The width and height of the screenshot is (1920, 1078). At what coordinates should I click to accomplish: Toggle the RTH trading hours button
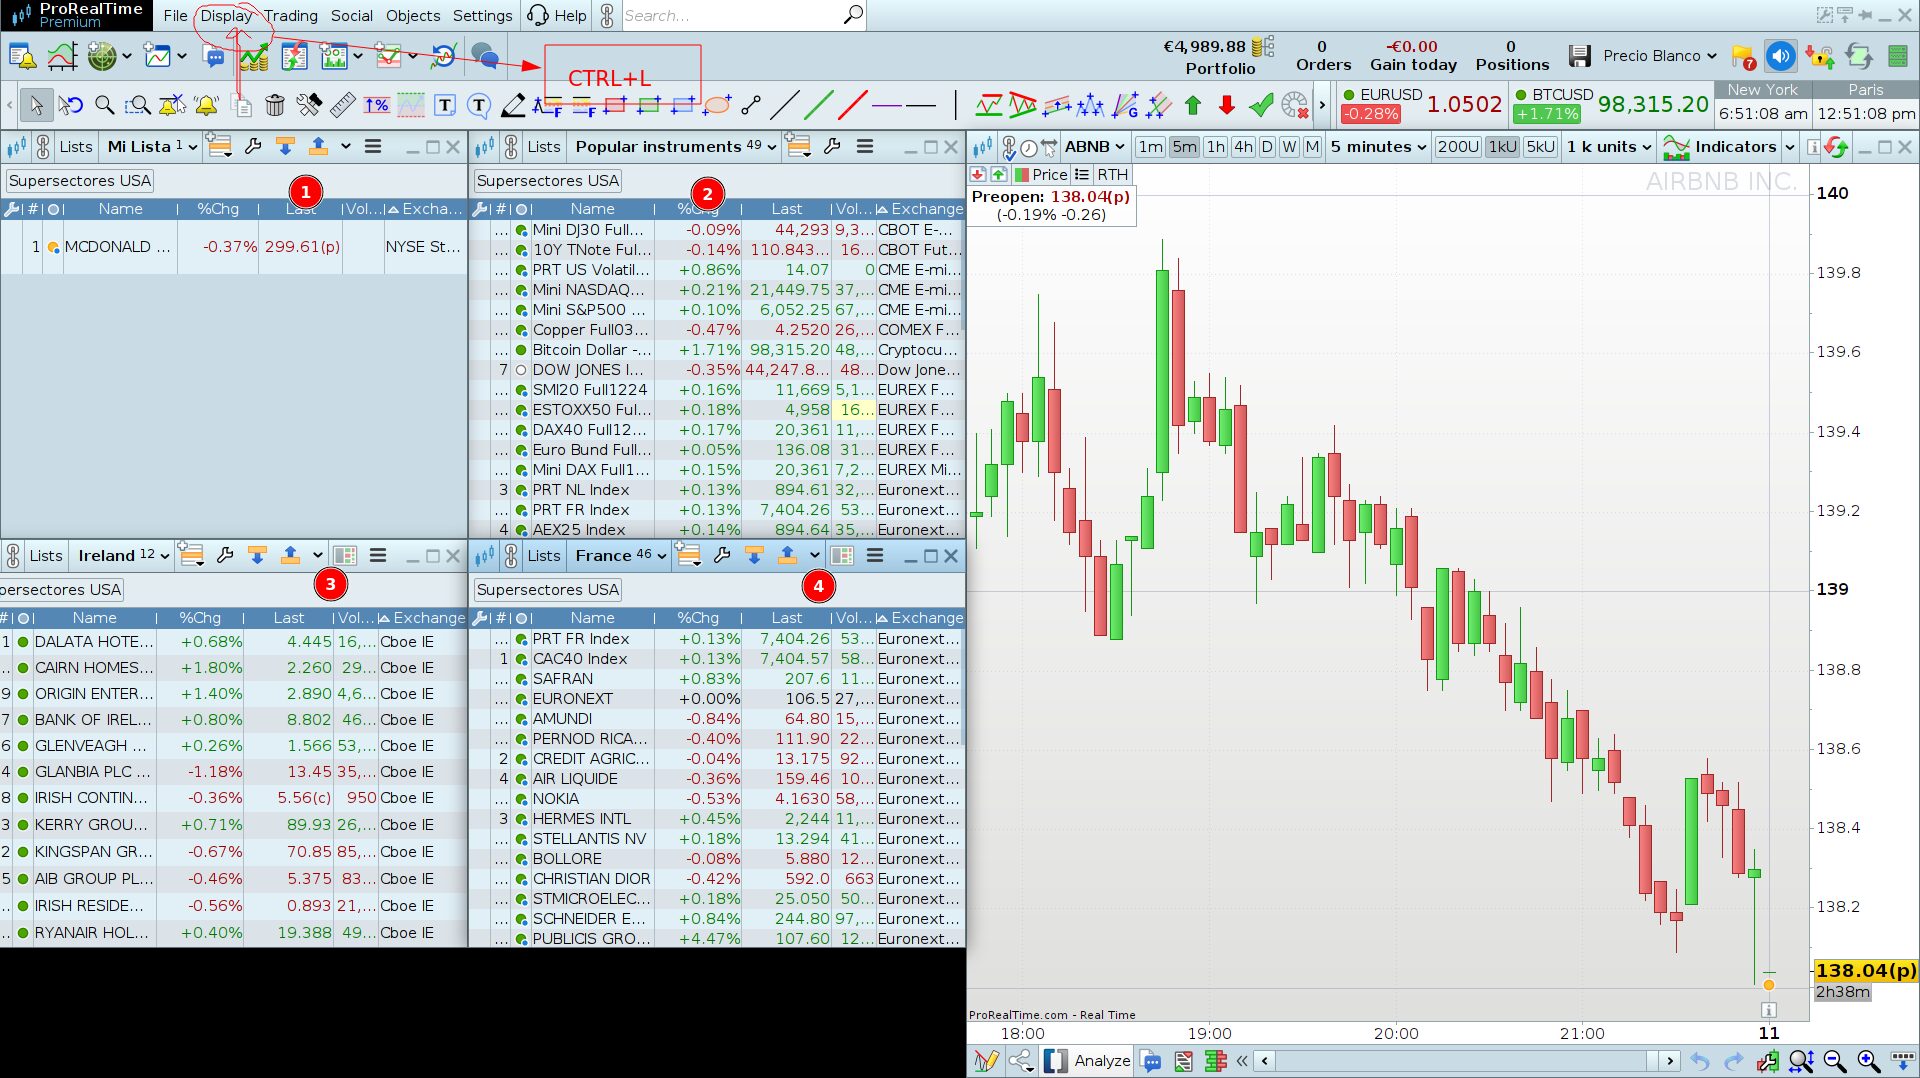1112,175
